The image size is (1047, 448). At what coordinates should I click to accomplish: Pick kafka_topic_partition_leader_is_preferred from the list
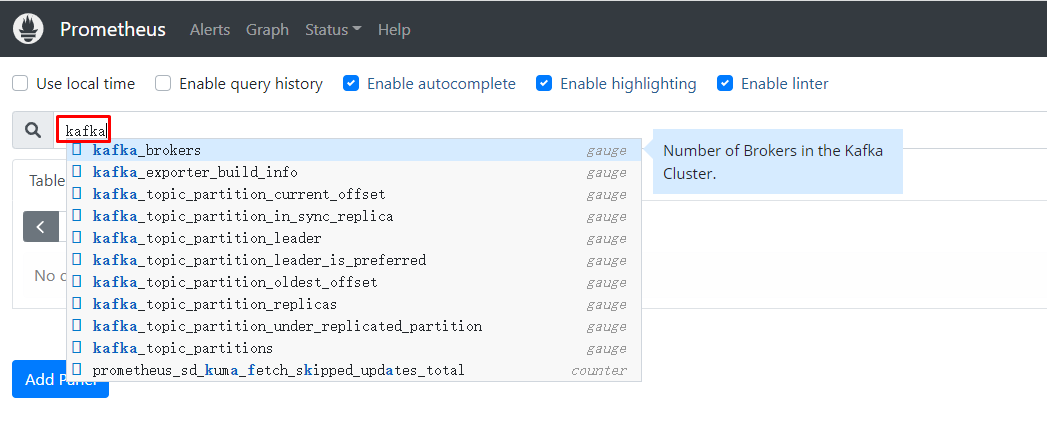tap(354, 260)
